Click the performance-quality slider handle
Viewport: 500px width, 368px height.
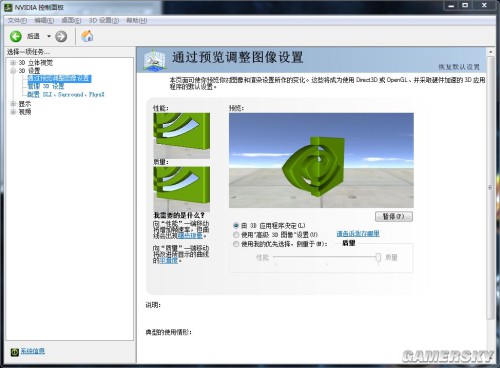pyautogui.click(x=378, y=257)
